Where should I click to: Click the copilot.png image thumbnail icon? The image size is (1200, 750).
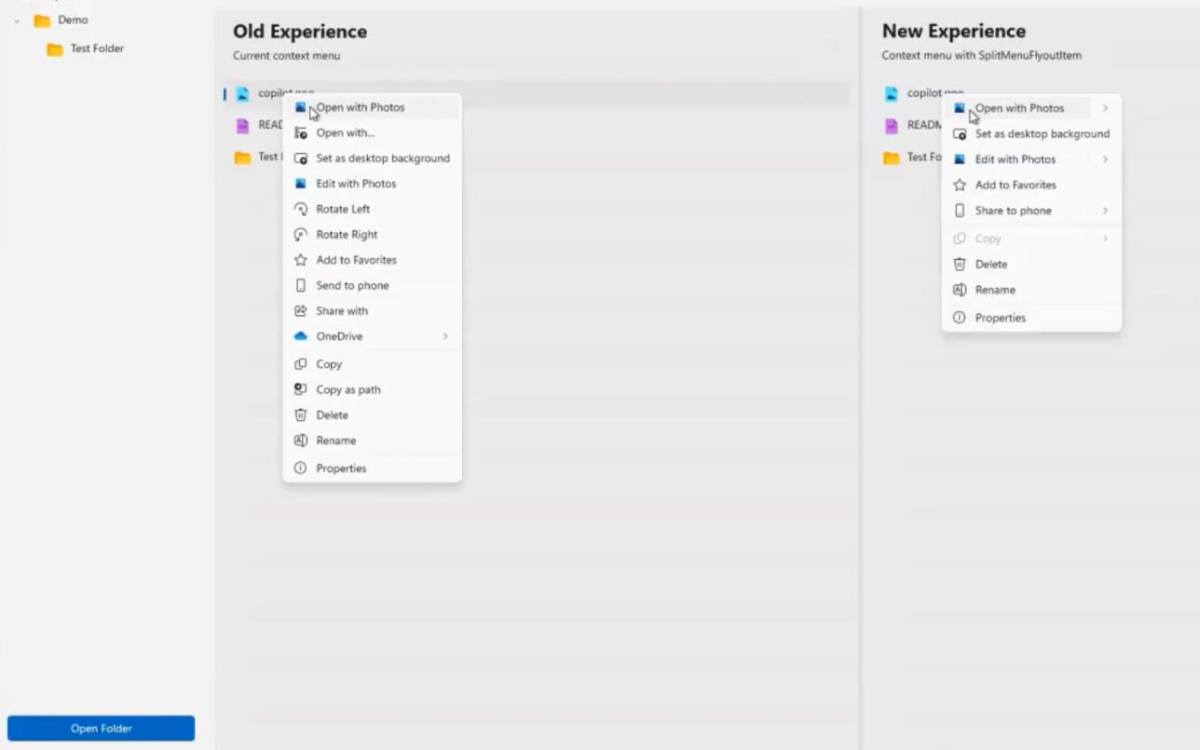pyautogui.click(x=243, y=93)
